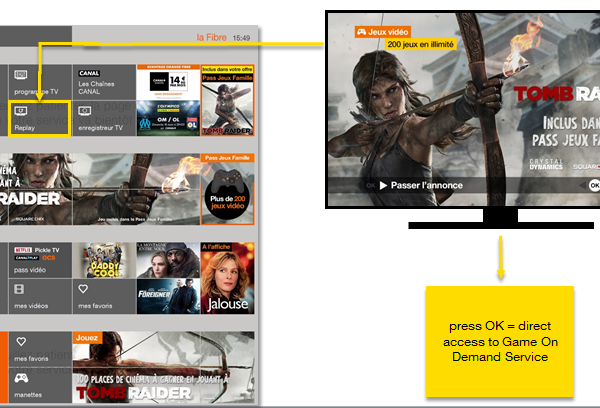Open the Jalouse movie poster
This screenshot has height=408, width=600.
click(227, 278)
